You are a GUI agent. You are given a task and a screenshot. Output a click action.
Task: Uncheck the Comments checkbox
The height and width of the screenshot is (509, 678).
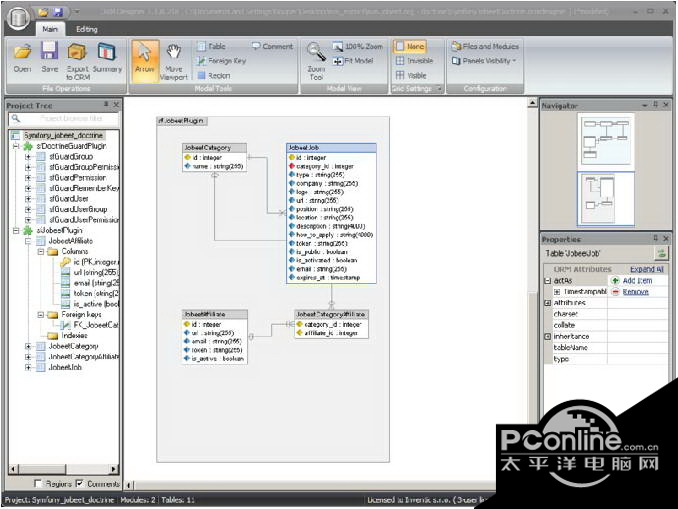tap(79, 483)
